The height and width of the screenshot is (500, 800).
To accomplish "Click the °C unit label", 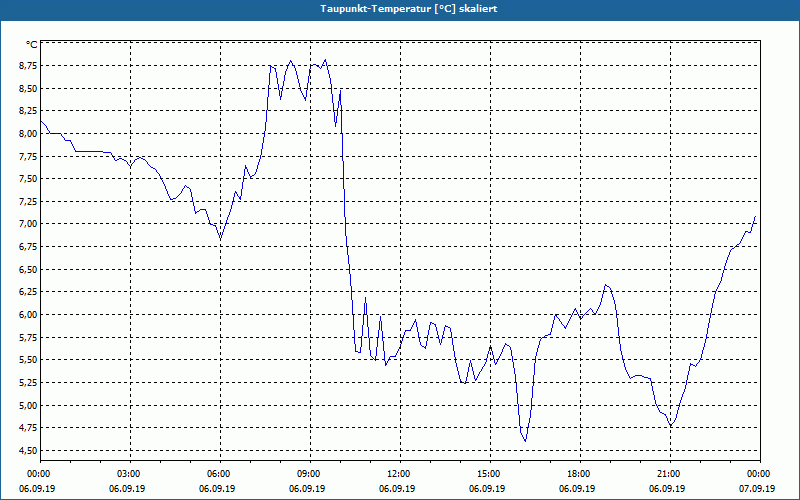I will tap(31, 44).
